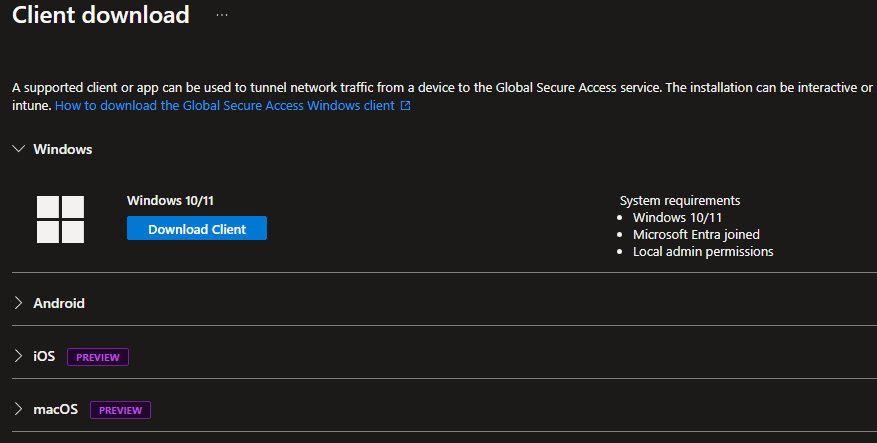Image resolution: width=877 pixels, height=443 pixels.
Task: Click the PREVIEW badge beside iOS
Action: click(x=98, y=357)
